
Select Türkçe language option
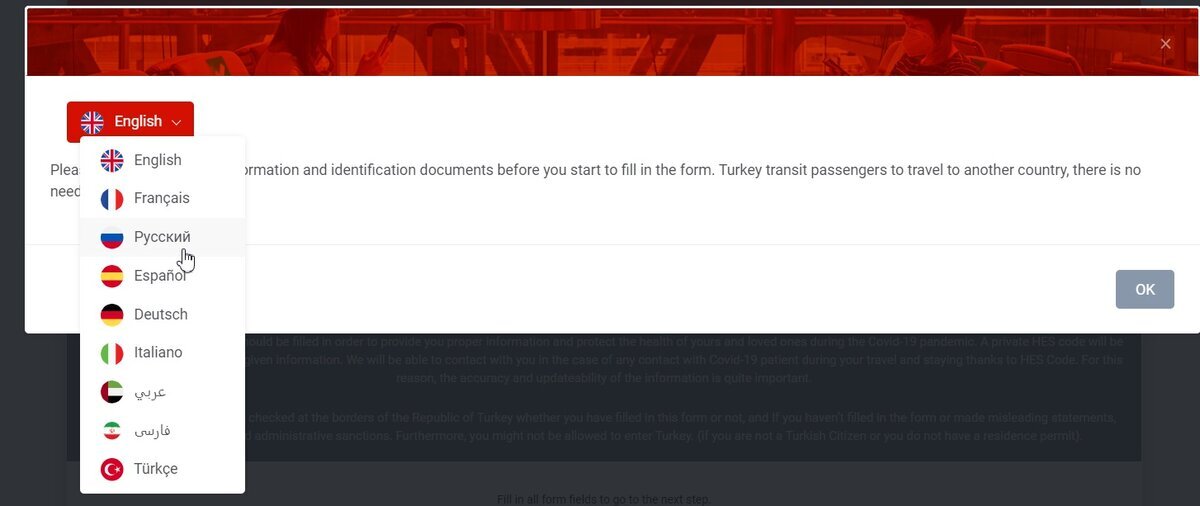[162, 469]
